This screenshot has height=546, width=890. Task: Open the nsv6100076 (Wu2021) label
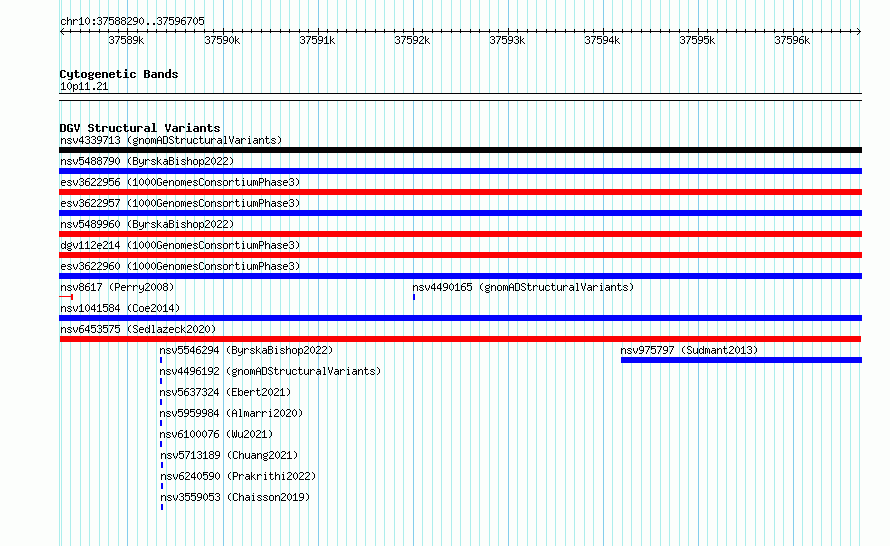click(x=216, y=434)
